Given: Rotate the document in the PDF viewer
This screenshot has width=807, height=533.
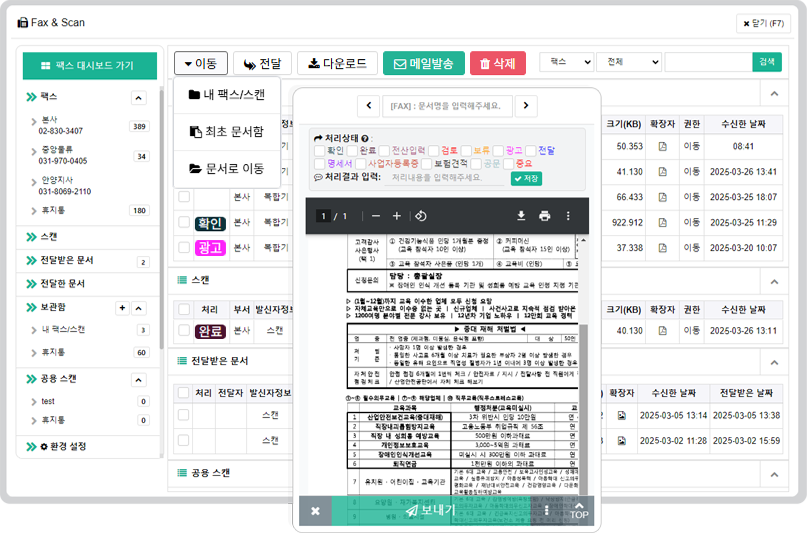Looking at the screenshot, I should point(420,216).
